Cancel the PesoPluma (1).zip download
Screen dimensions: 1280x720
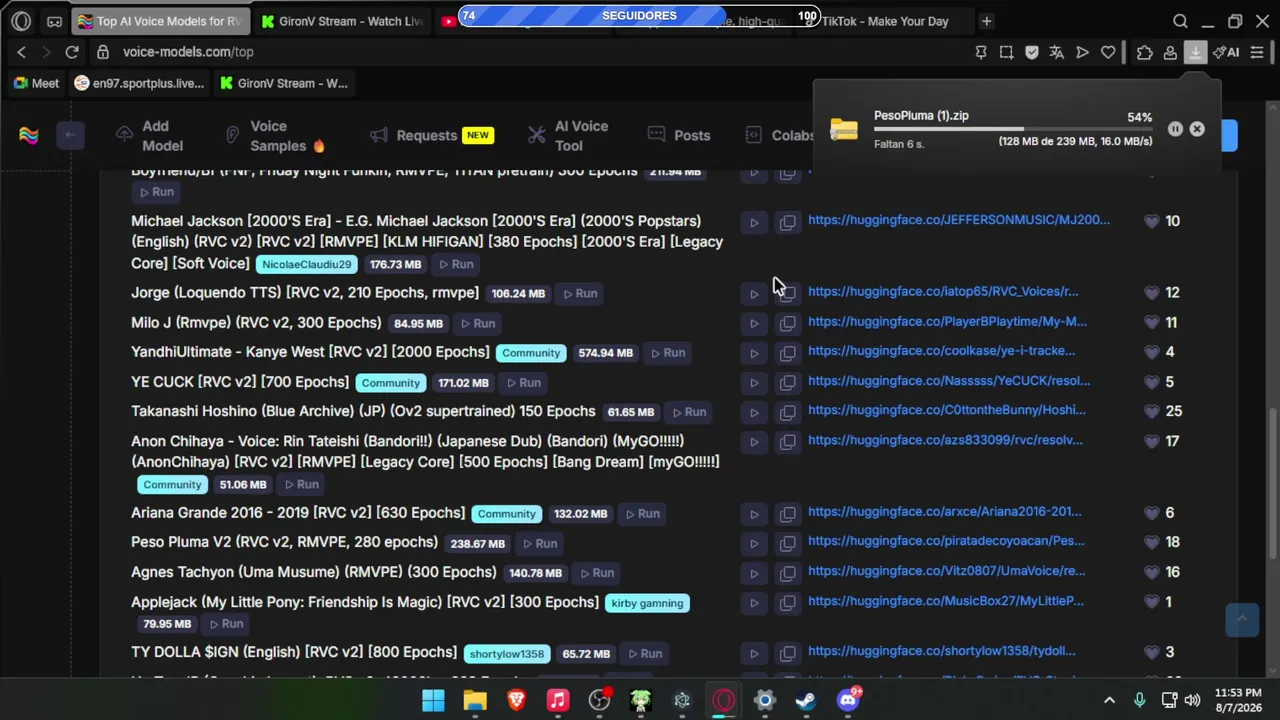(1197, 129)
